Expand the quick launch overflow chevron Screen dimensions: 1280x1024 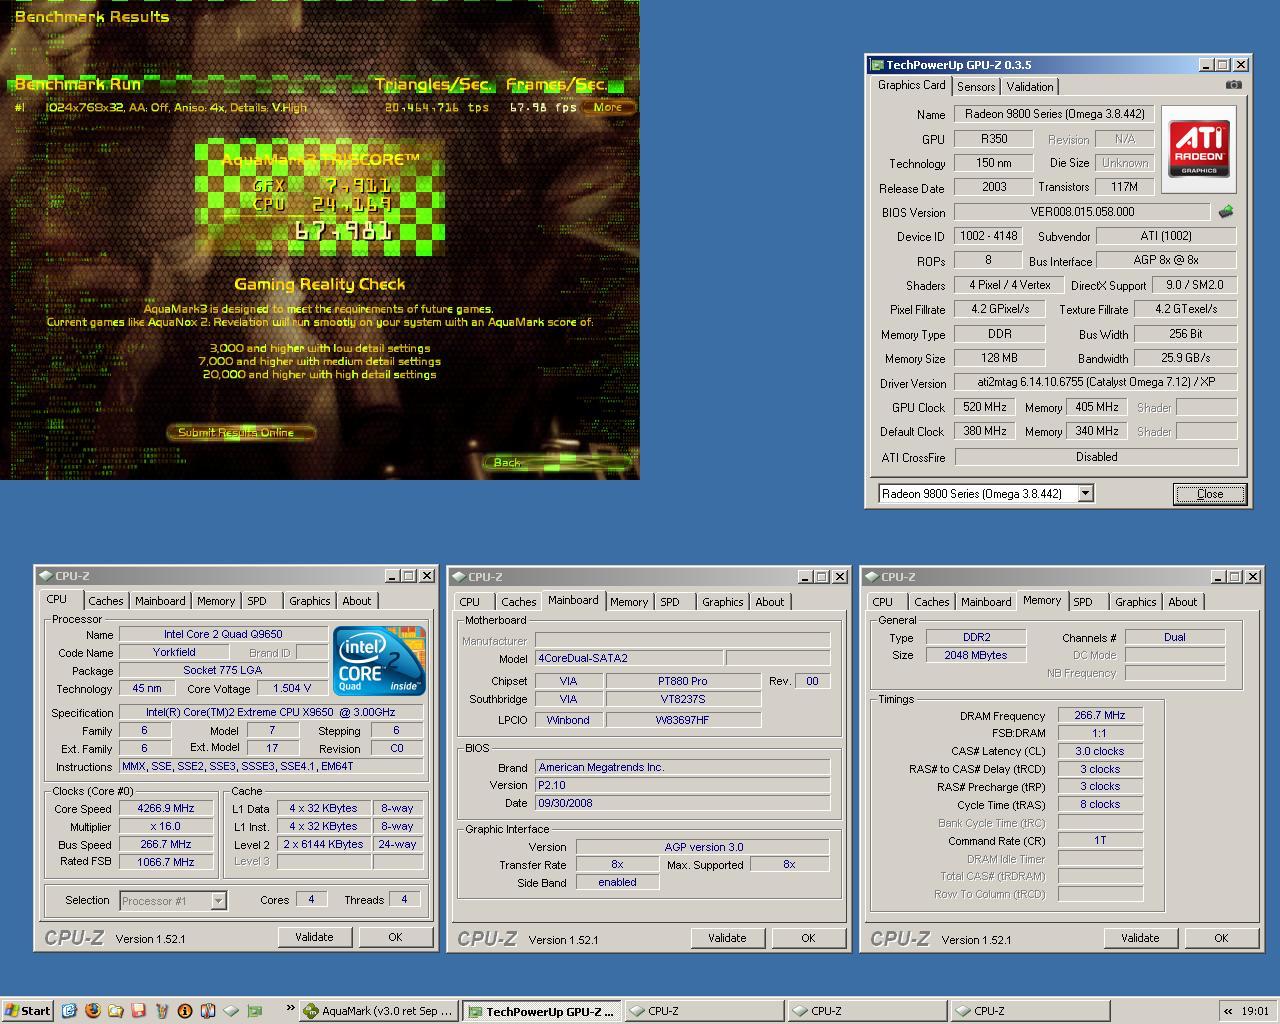(x=290, y=1010)
